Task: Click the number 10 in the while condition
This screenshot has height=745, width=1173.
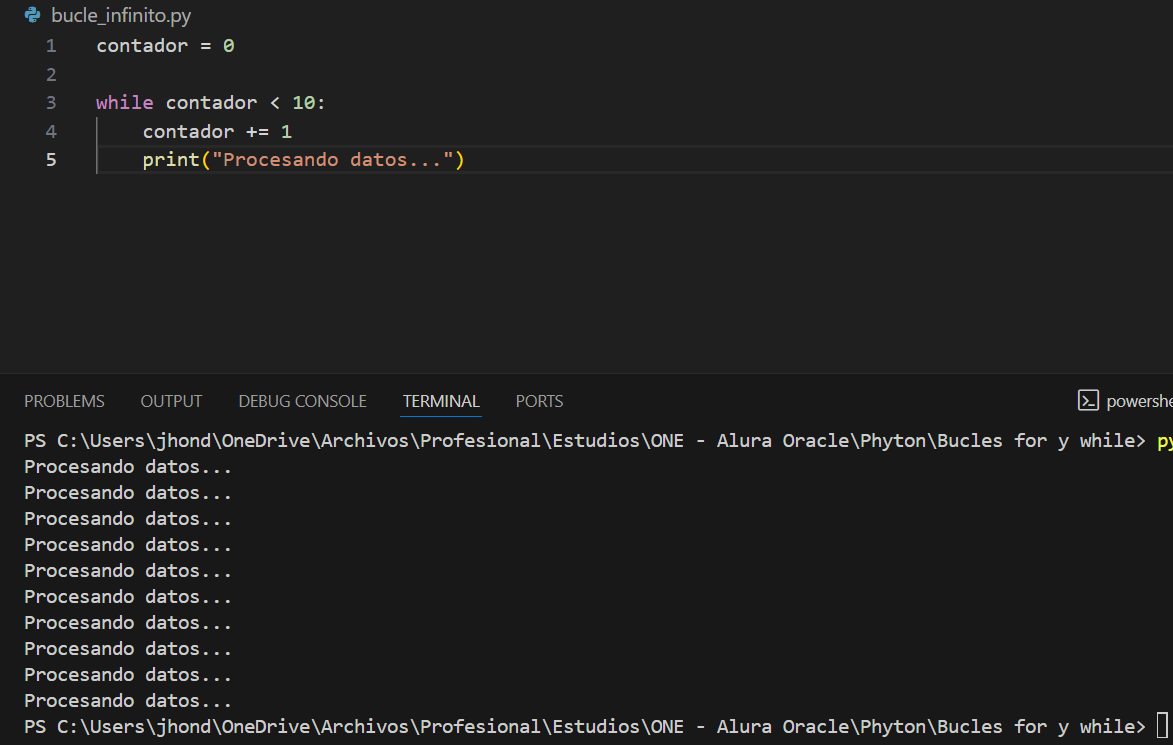Action: 303,103
